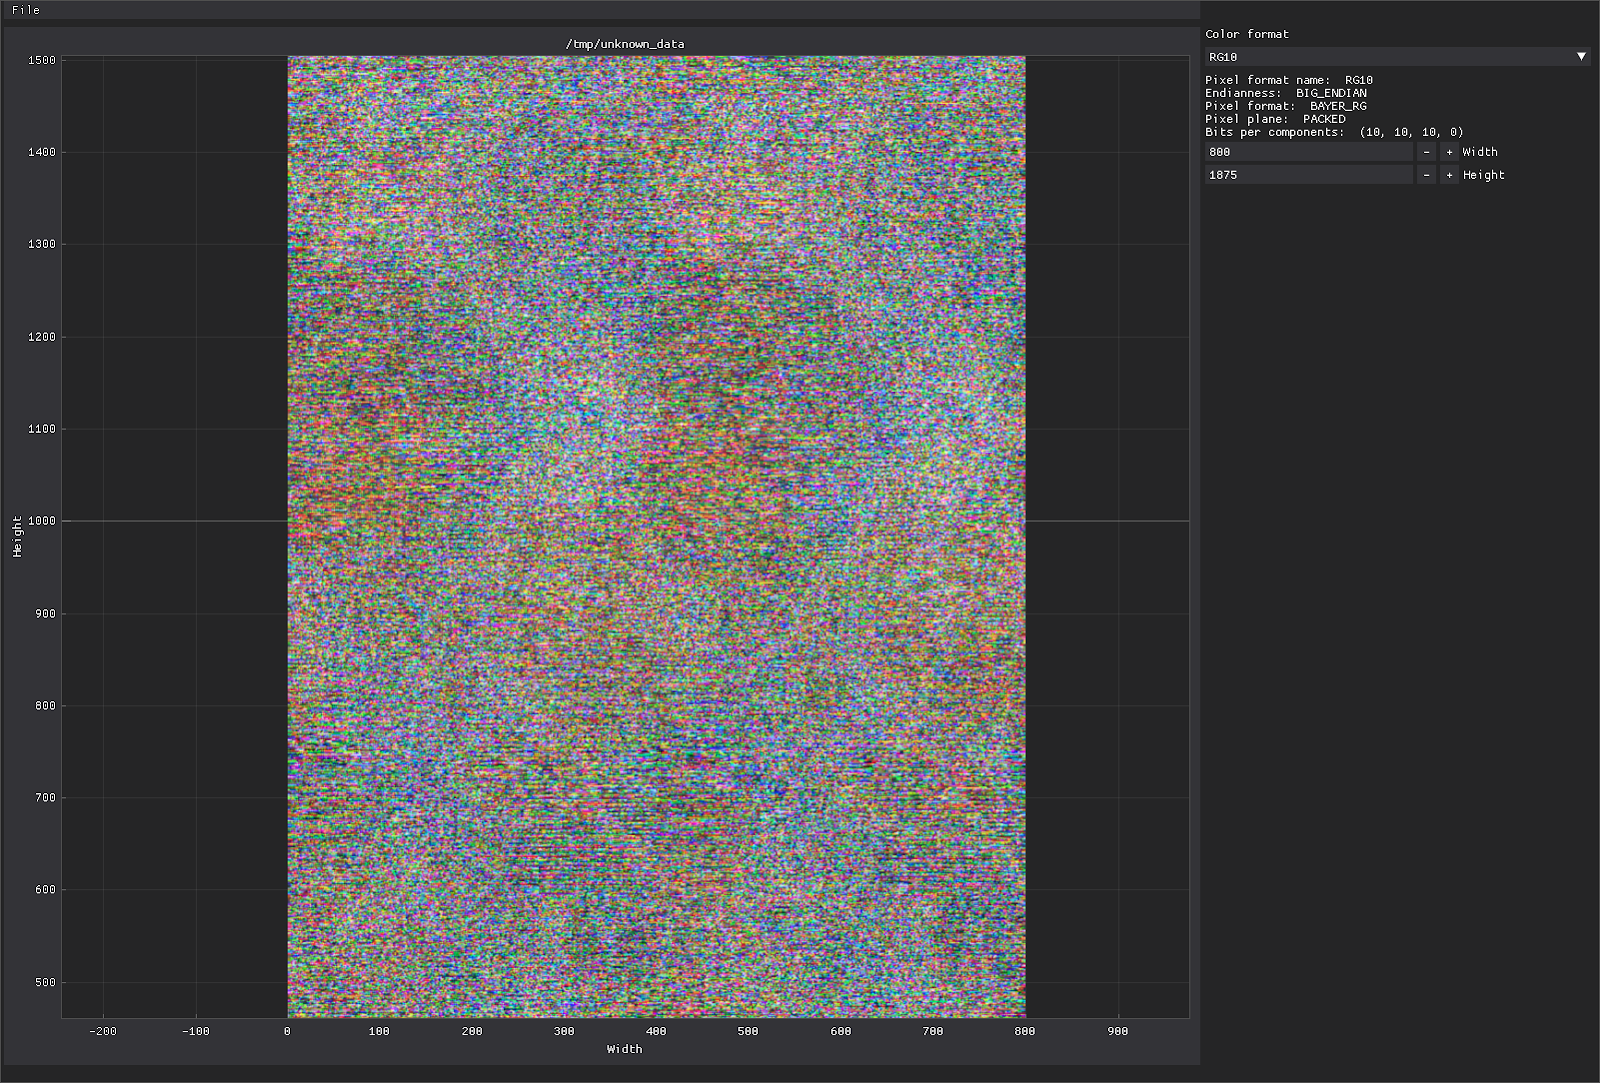
Task: Click the 1000 tick on the Height axis
Action: pos(42,521)
